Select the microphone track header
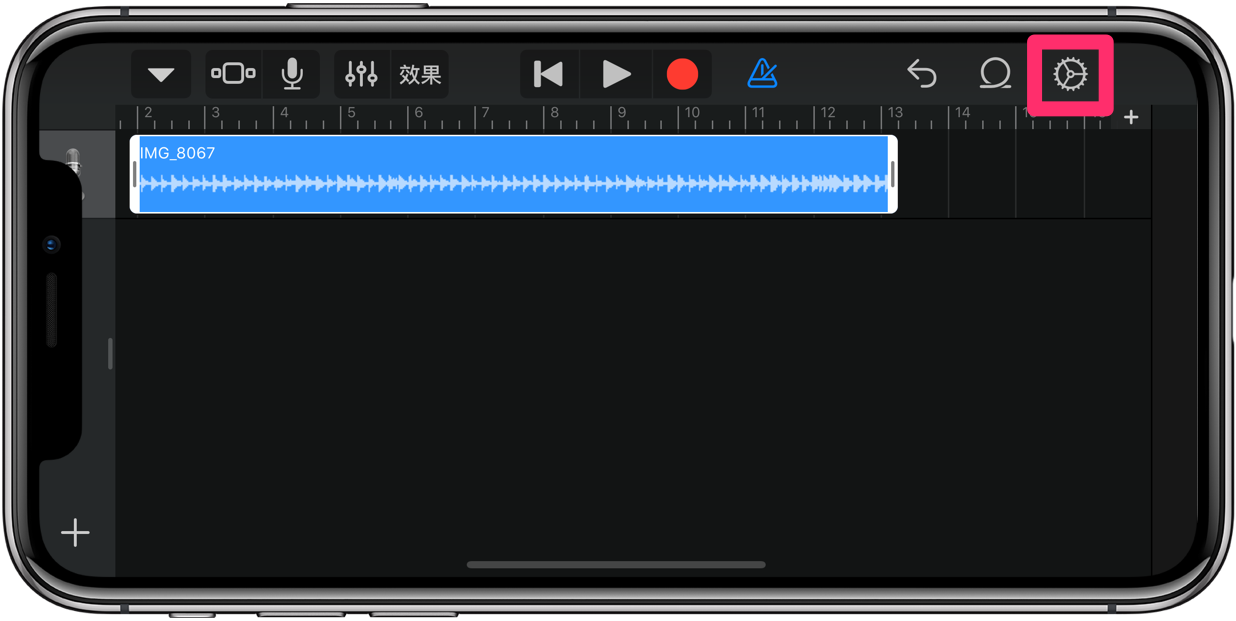 [x=76, y=174]
